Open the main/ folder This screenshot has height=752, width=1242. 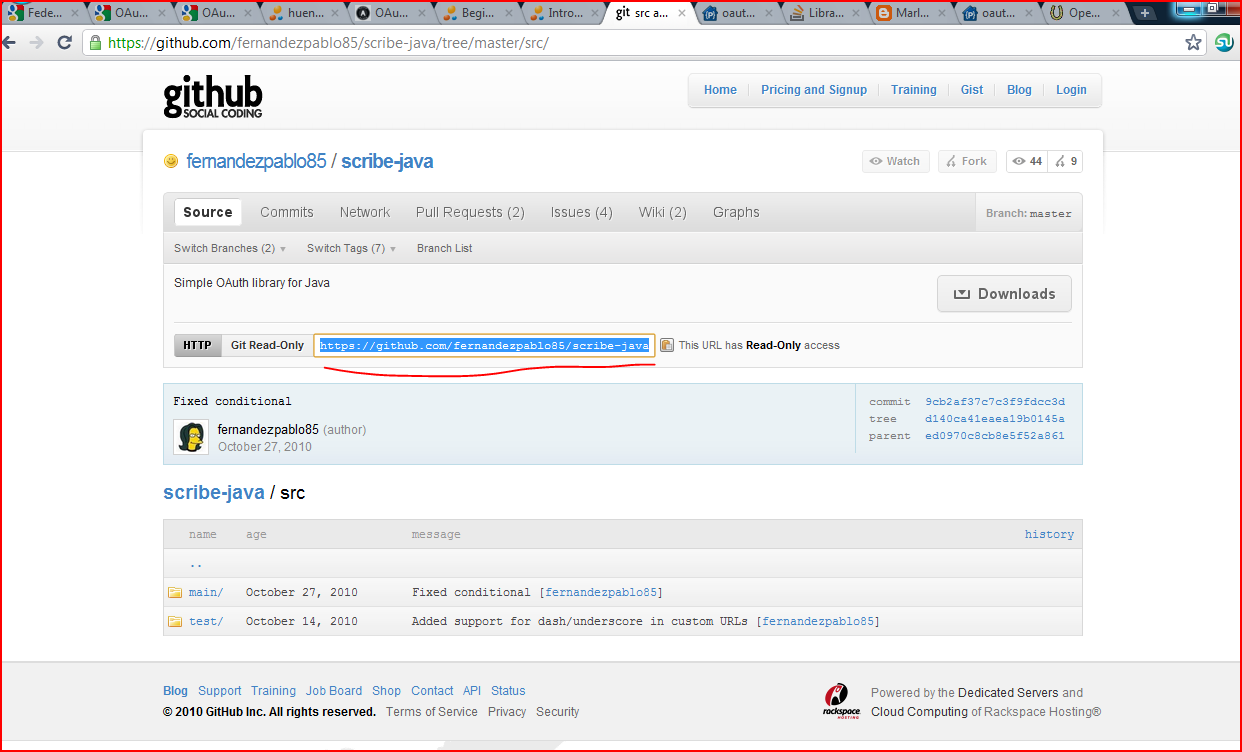pyautogui.click(x=206, y=592)
